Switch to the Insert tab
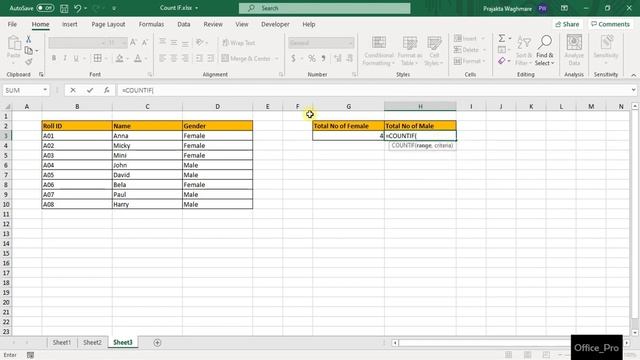Screen dimensions: 640x360 (x=69, y=24)
